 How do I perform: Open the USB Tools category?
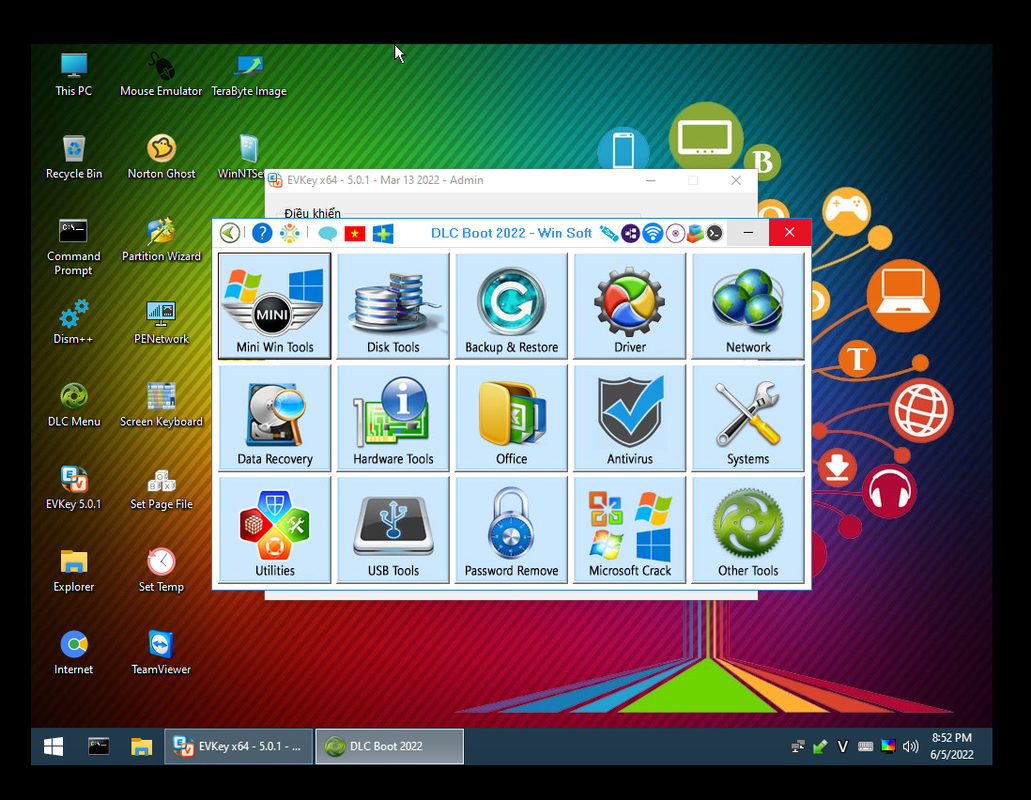393,529
